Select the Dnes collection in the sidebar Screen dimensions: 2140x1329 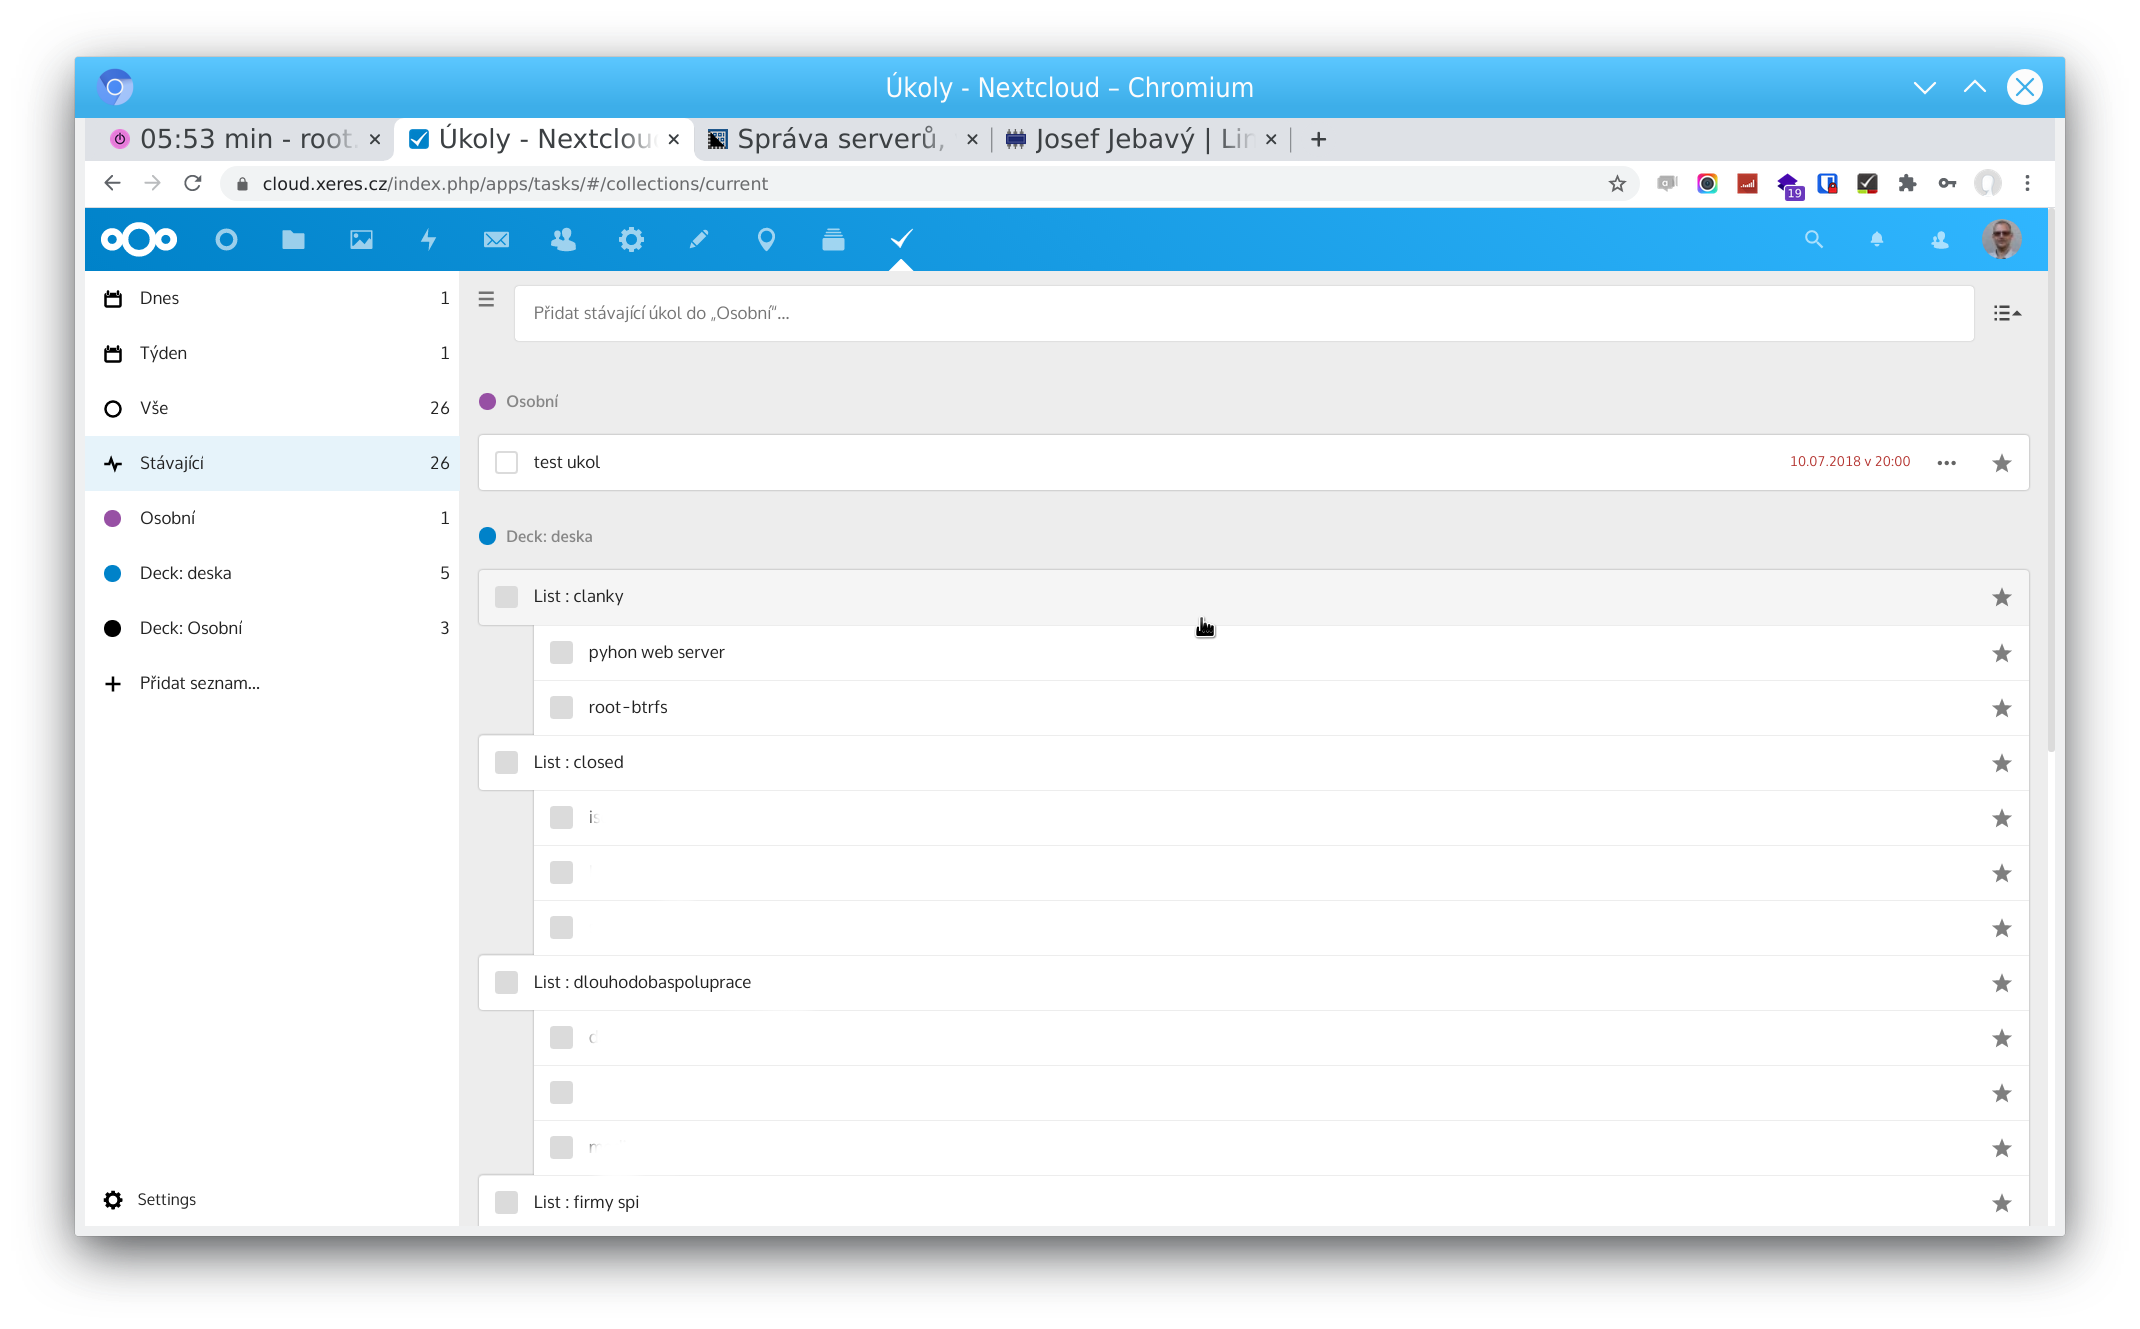tap(160, 298)
